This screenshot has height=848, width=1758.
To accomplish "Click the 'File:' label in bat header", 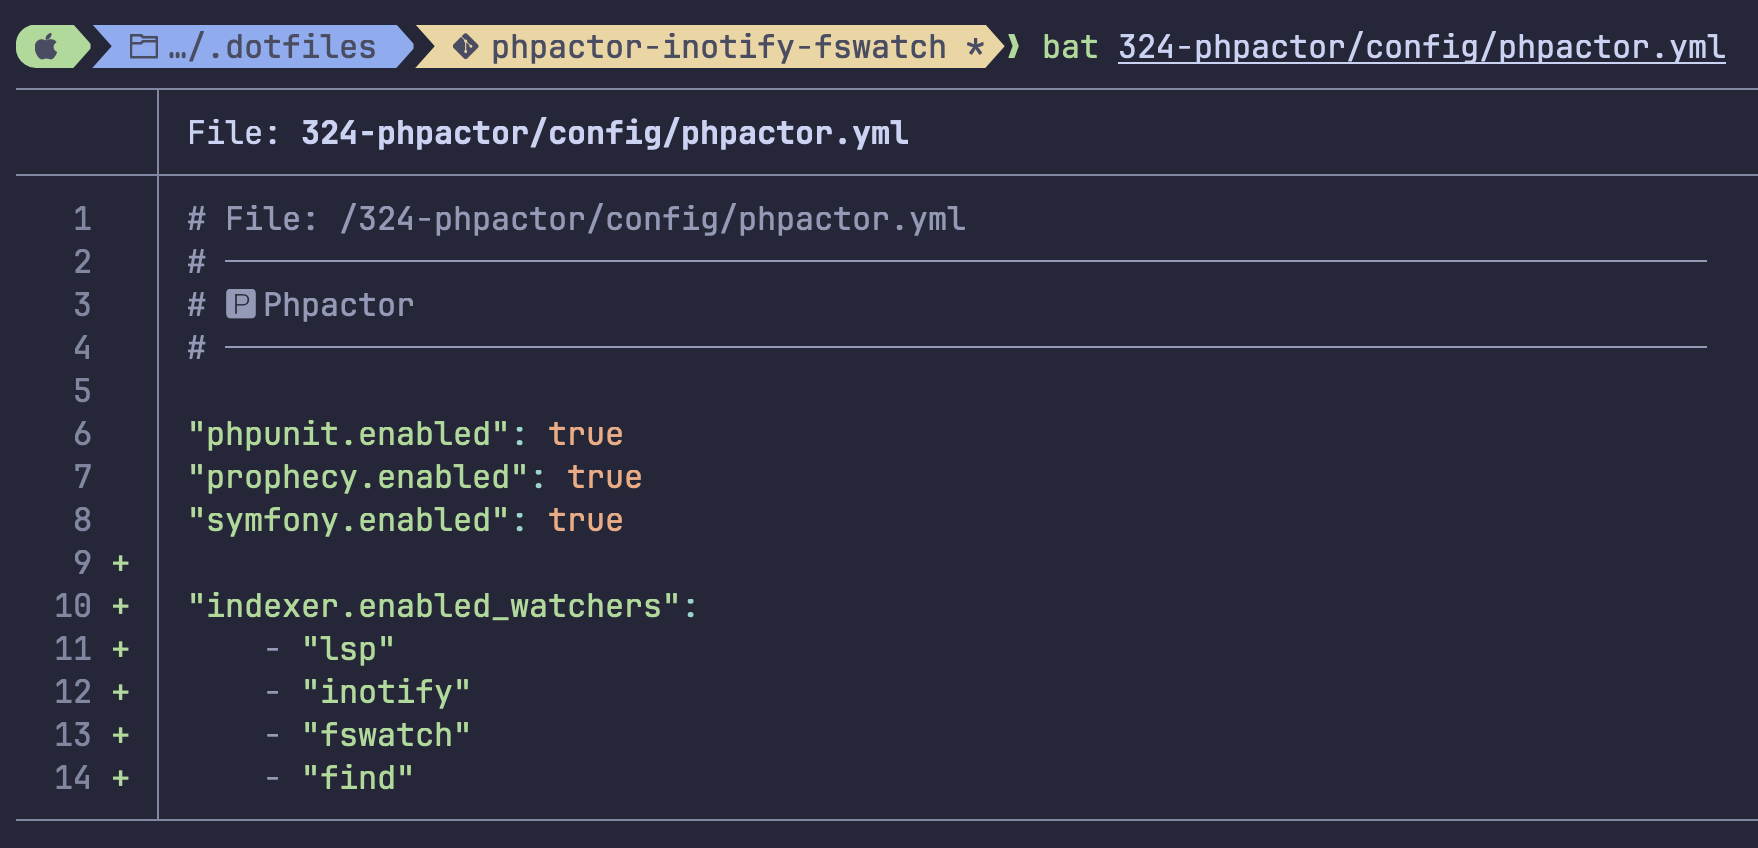I will pos(234,133).
